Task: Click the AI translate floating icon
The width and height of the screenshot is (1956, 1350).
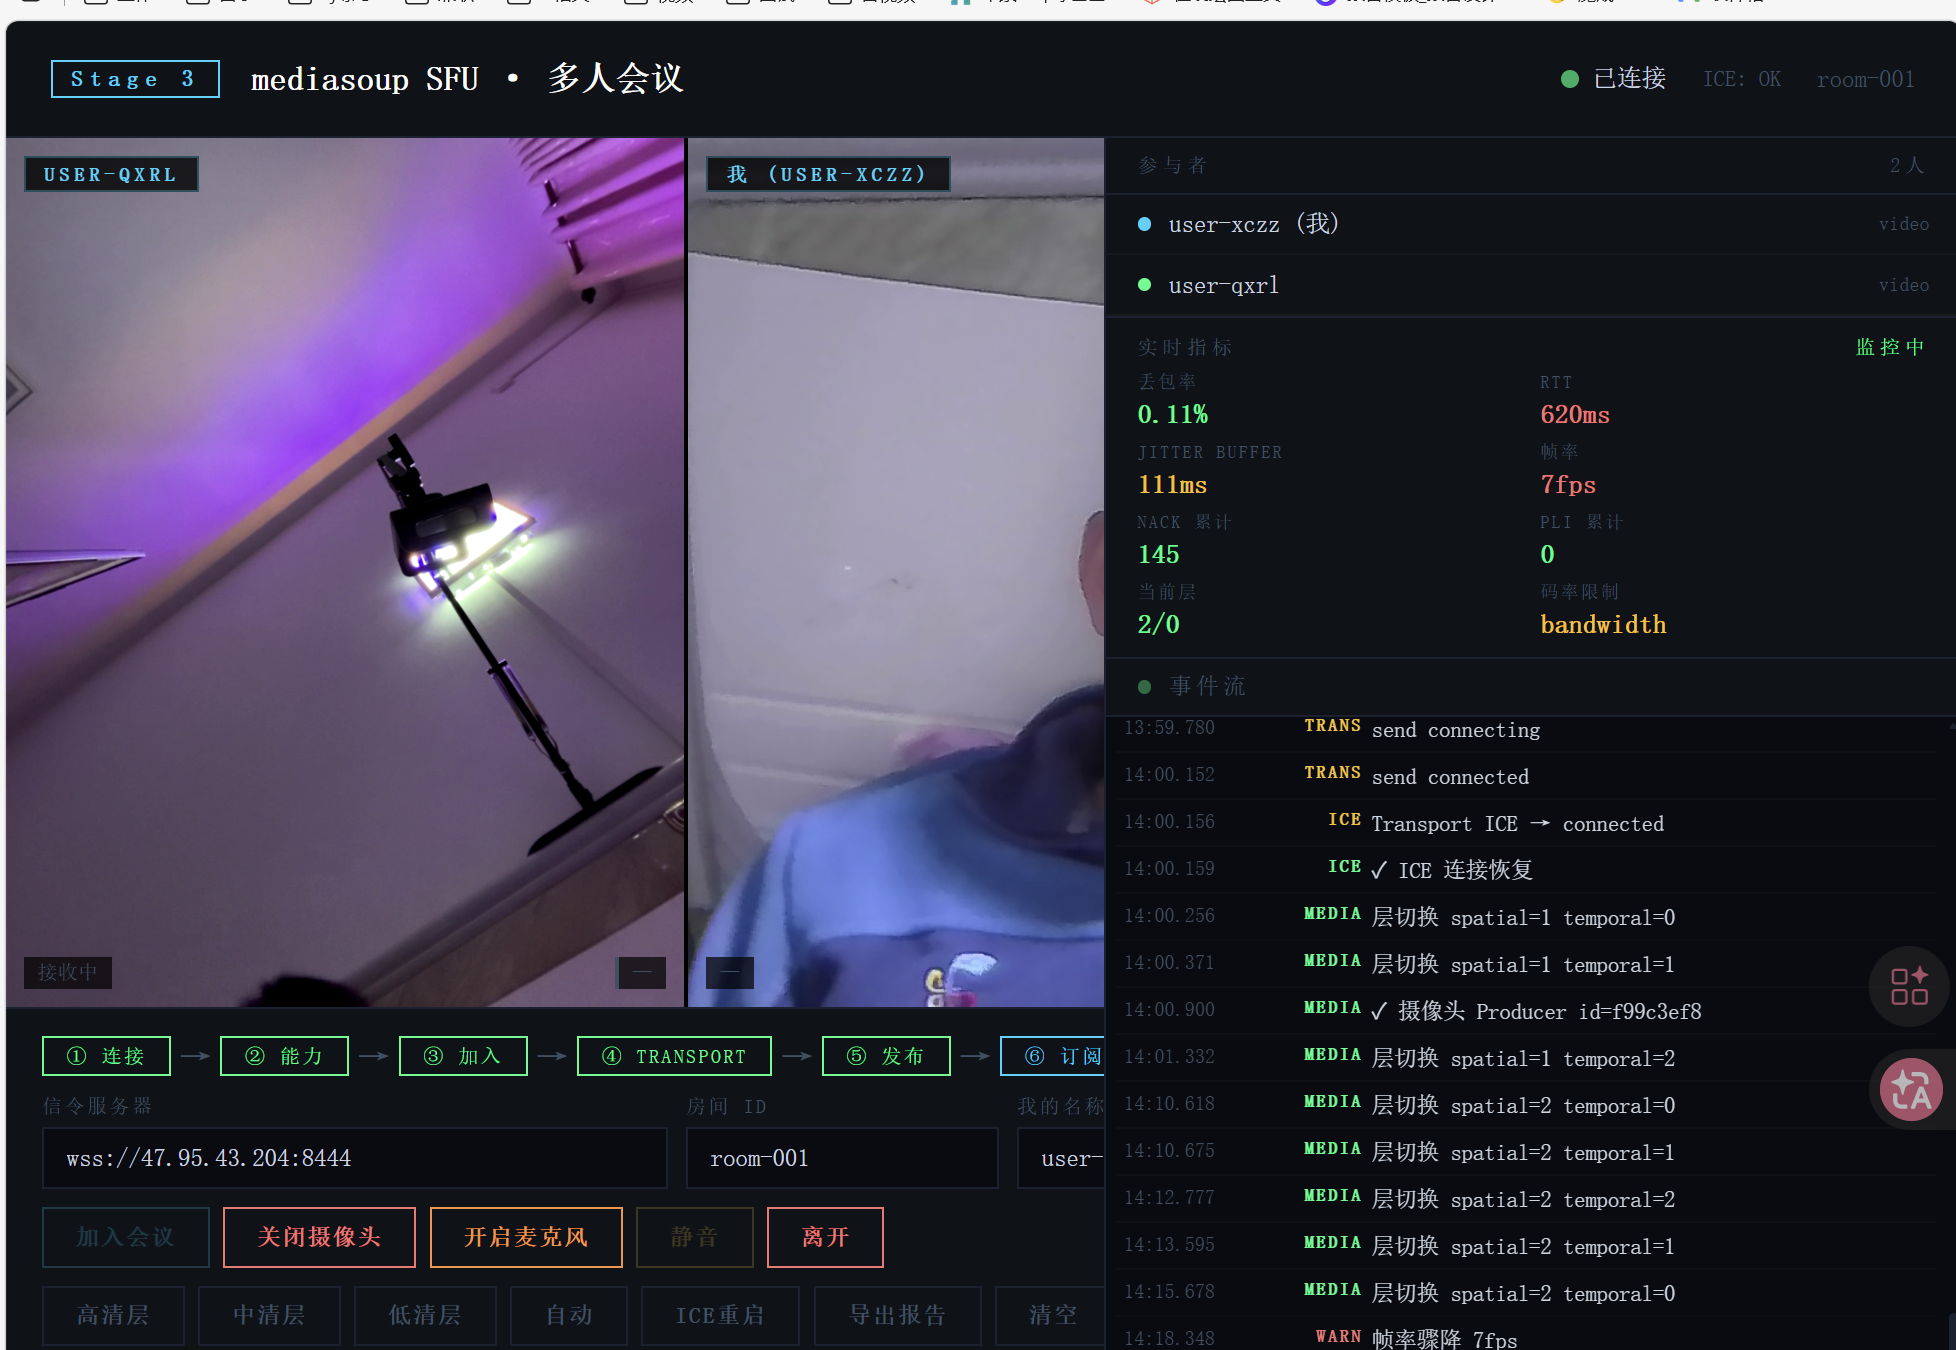Action: pos(1910,1089)
